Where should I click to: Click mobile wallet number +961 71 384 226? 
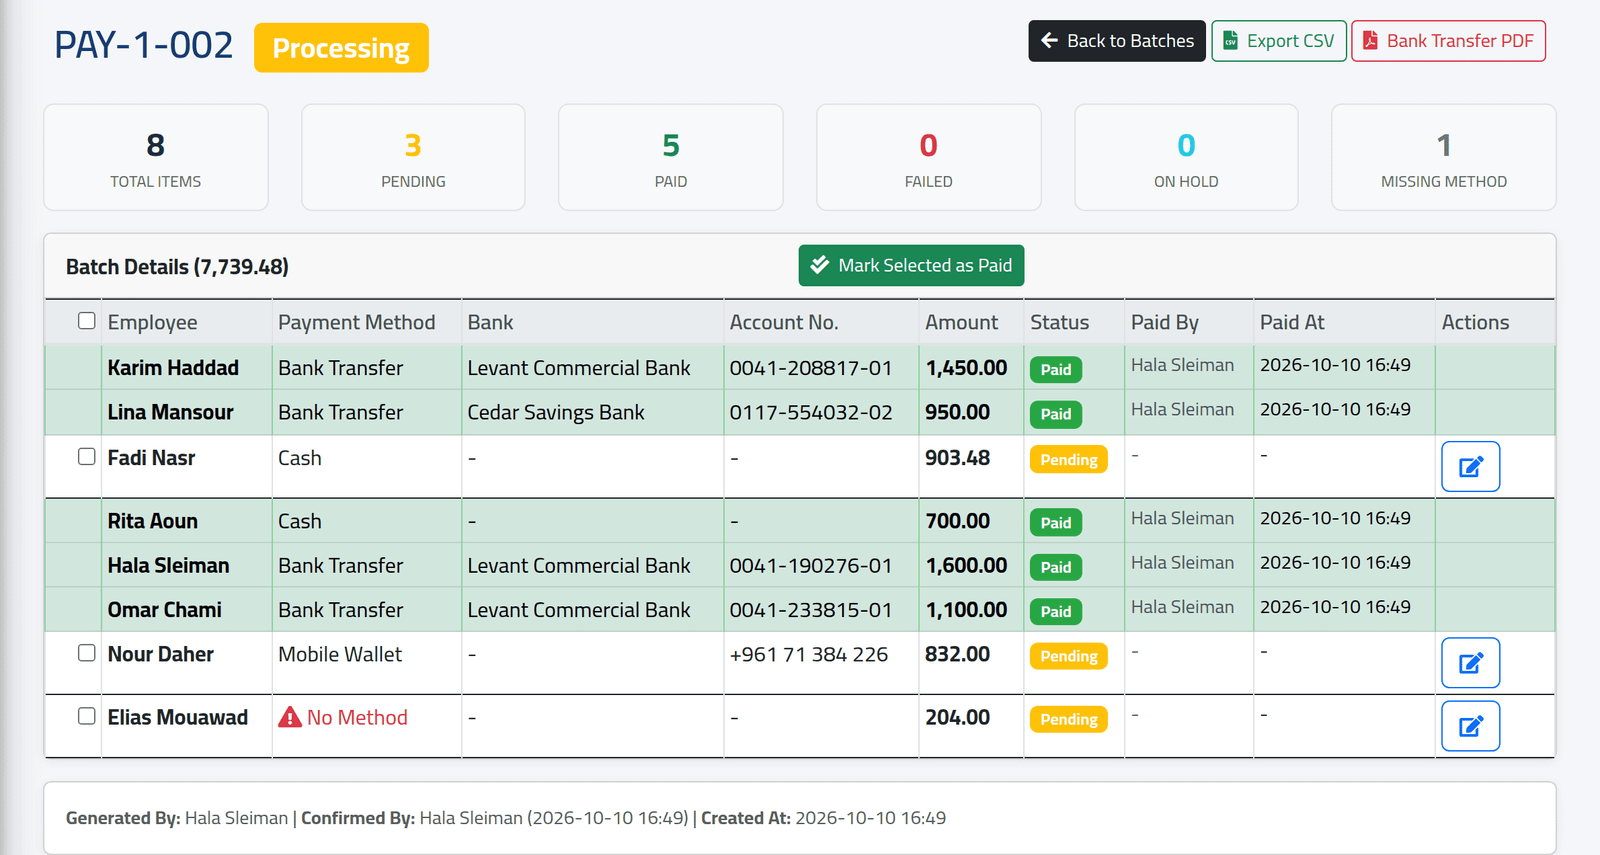(809, 654)
